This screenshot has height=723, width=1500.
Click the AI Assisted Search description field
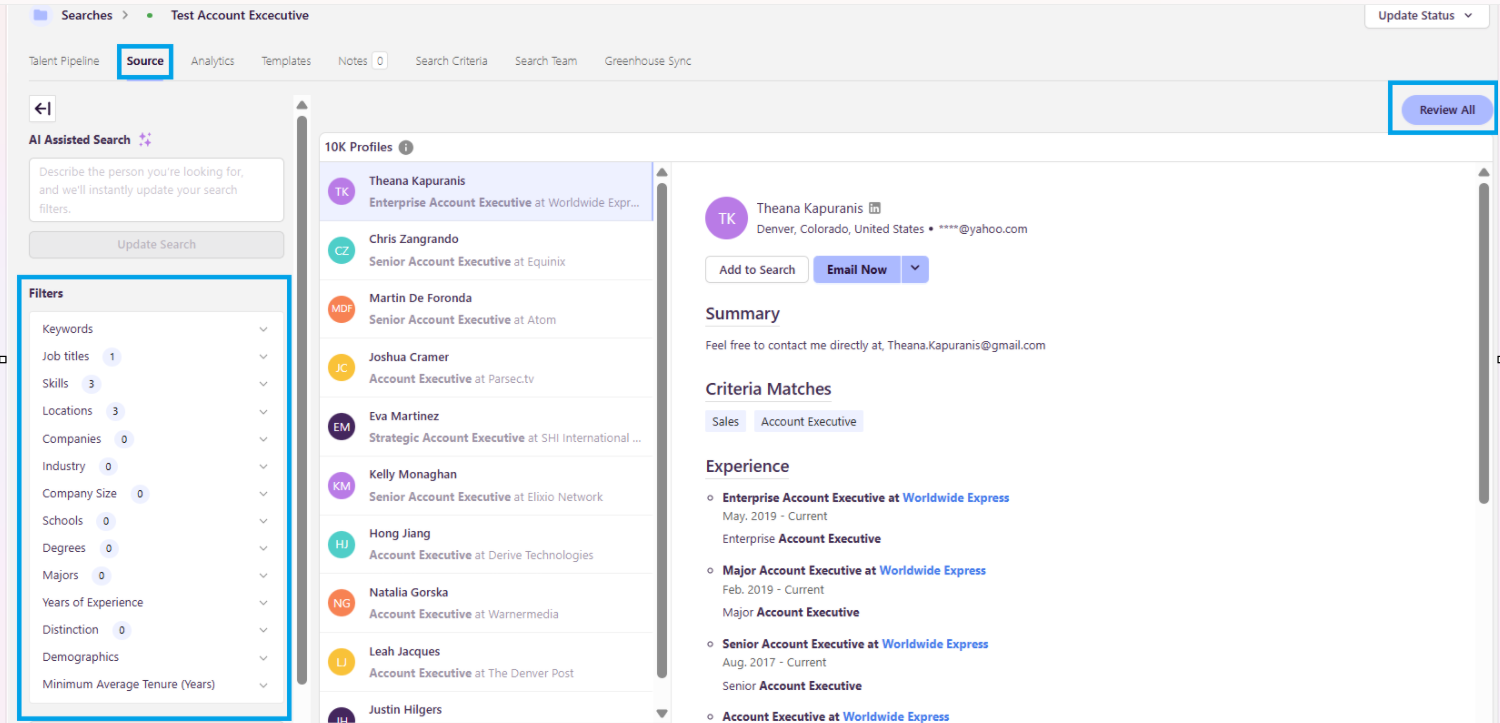[x=156, y=190]
